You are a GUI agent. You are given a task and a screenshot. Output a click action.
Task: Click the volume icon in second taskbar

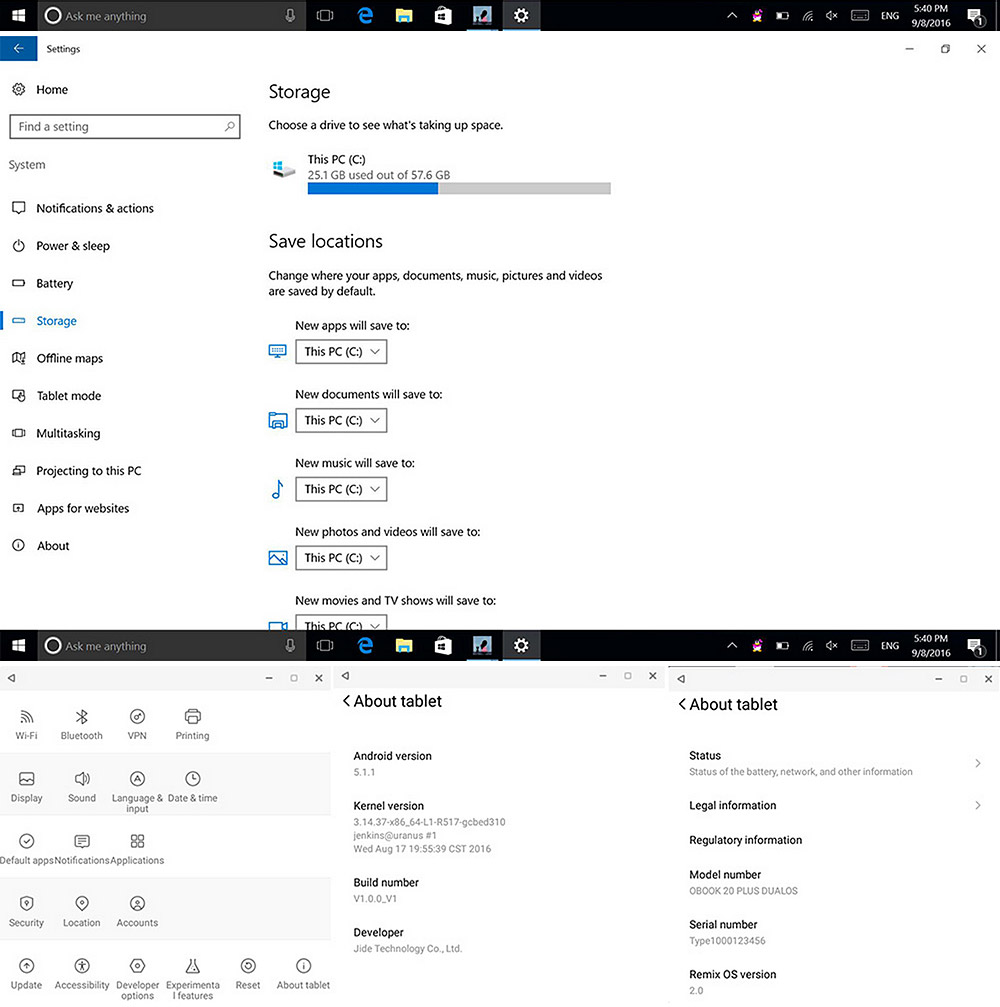coord(832,645)
